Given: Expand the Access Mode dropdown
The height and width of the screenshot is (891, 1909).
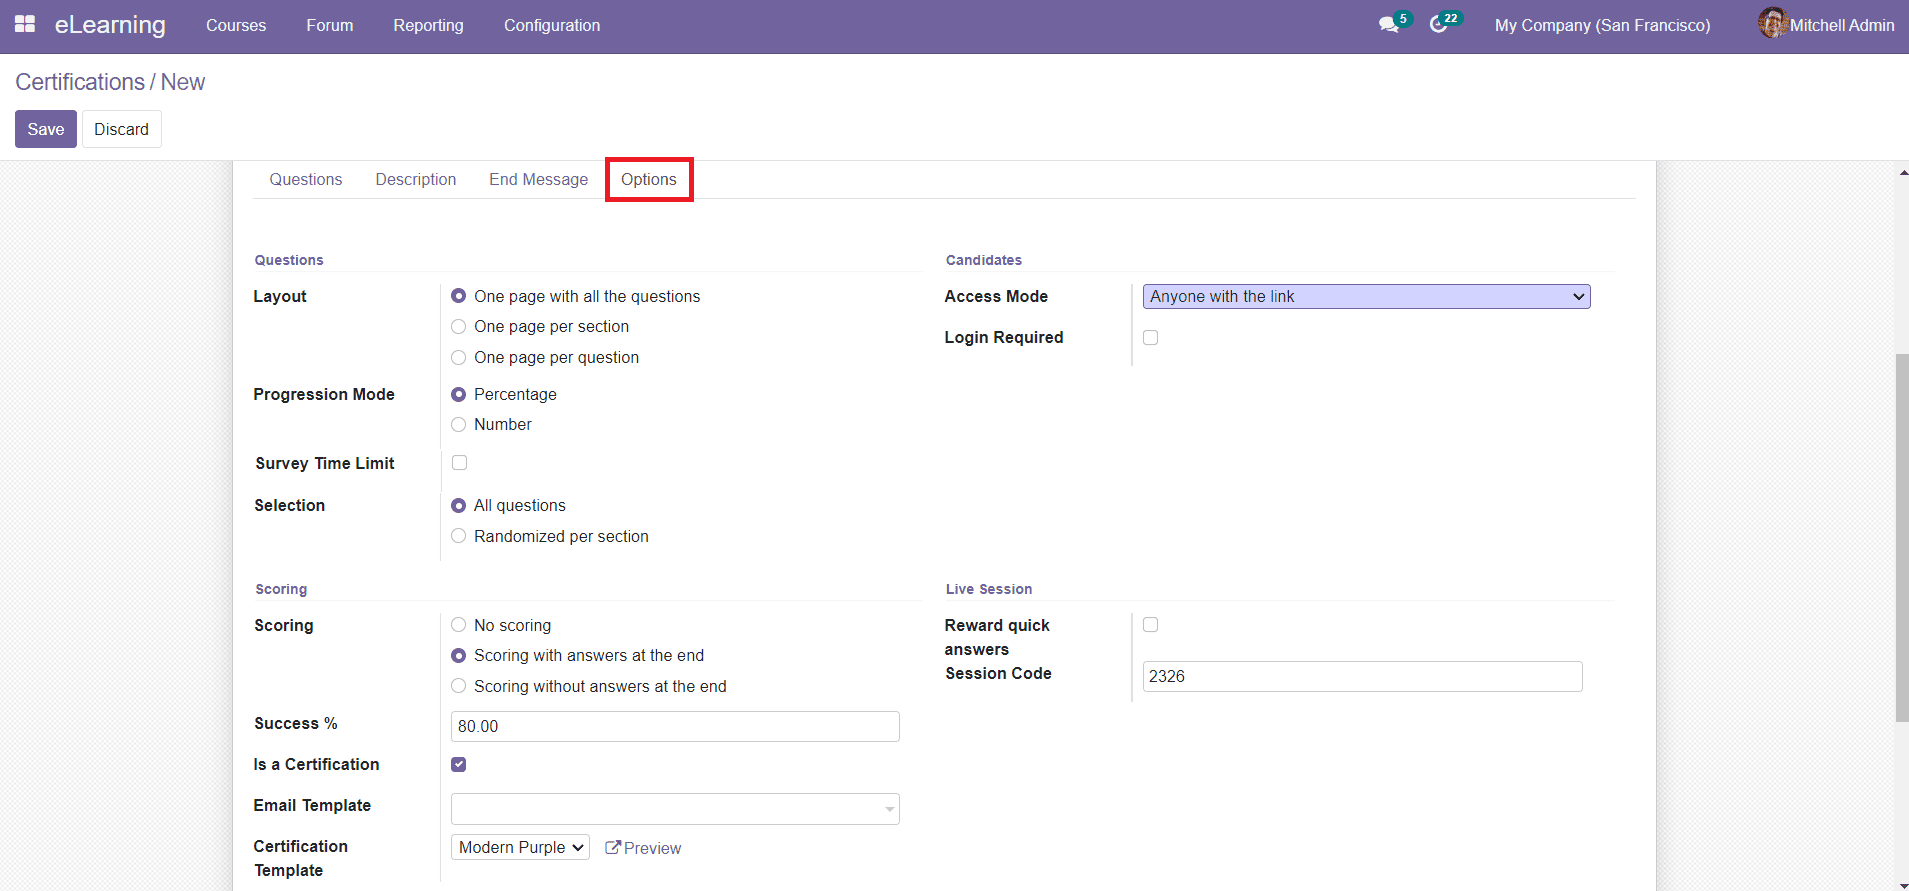Looking at the screenshot, I should pos(1366,297).
